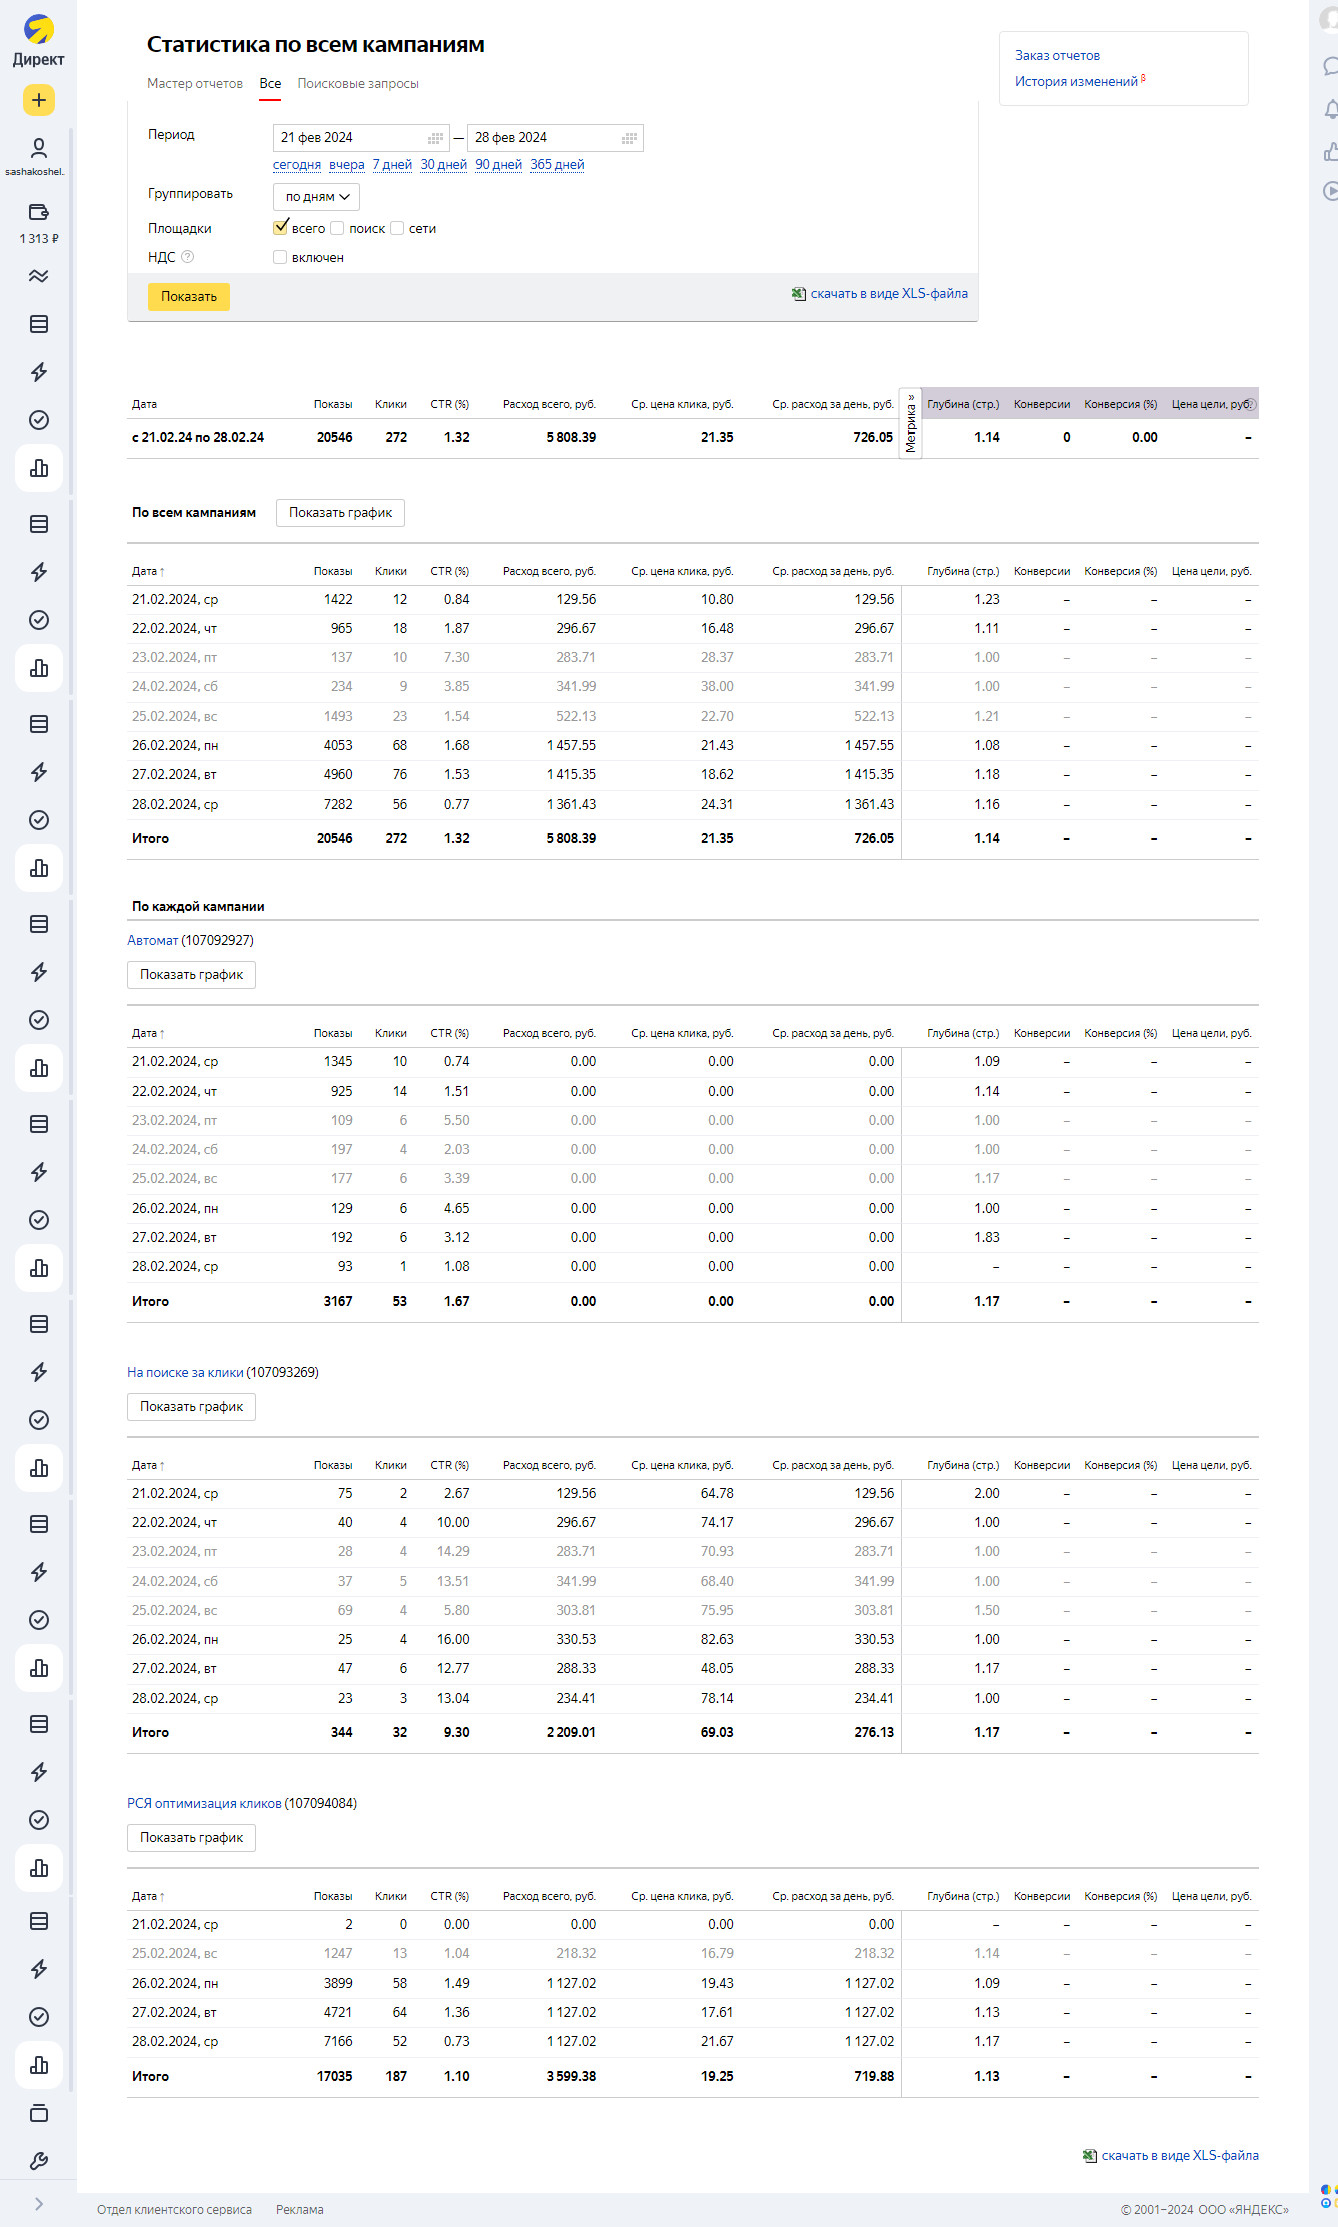Set period to сегодня
This screenshot has width=1338, height=2227.
point(297,165)
